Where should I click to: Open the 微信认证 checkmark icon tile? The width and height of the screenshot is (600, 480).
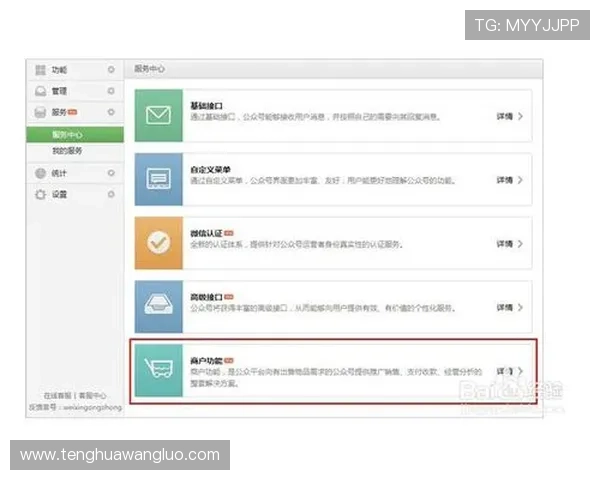158,243
